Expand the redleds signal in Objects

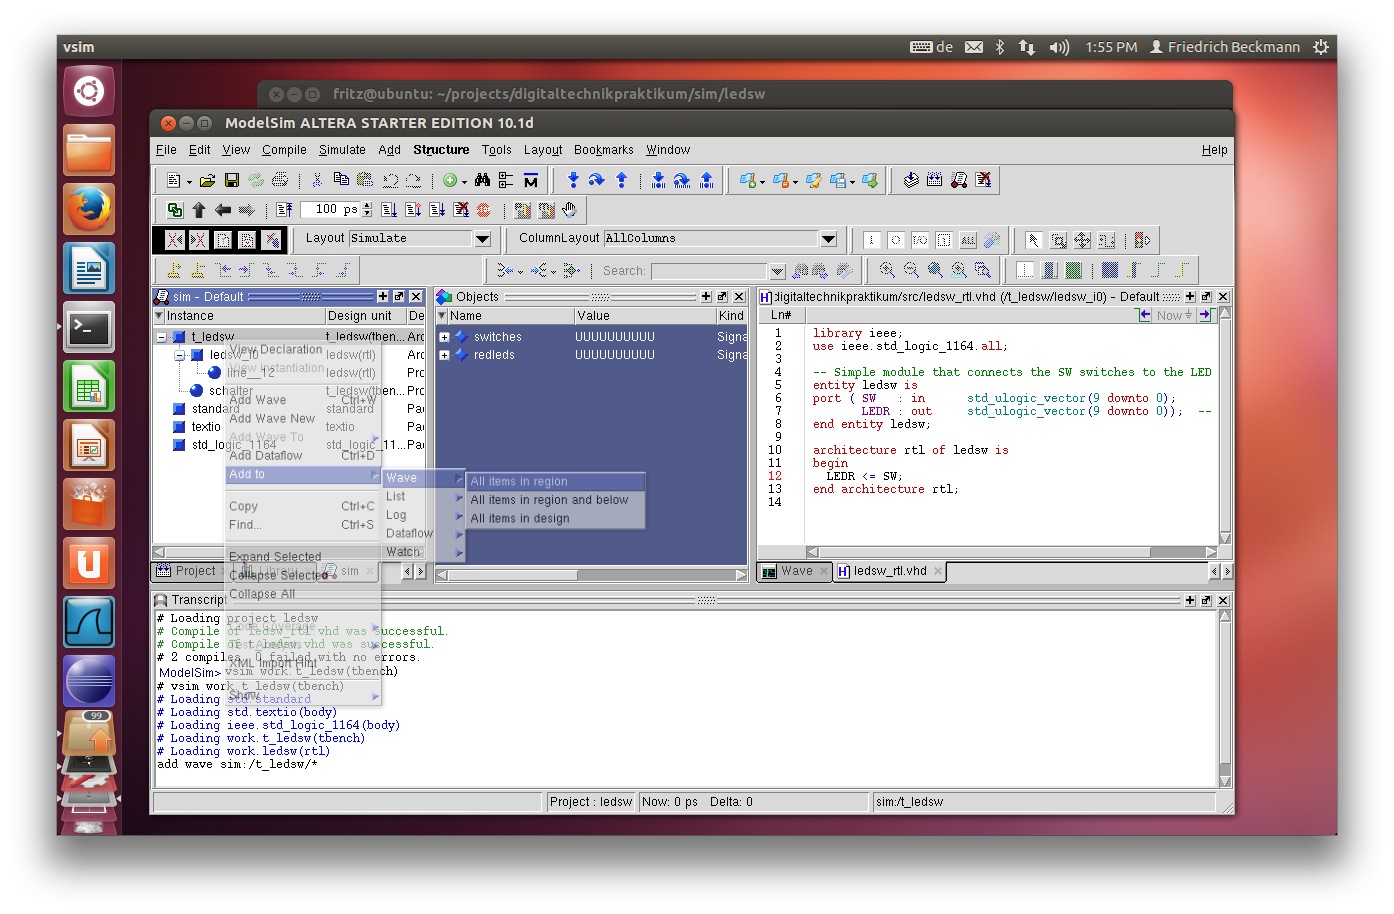[444, 355]
